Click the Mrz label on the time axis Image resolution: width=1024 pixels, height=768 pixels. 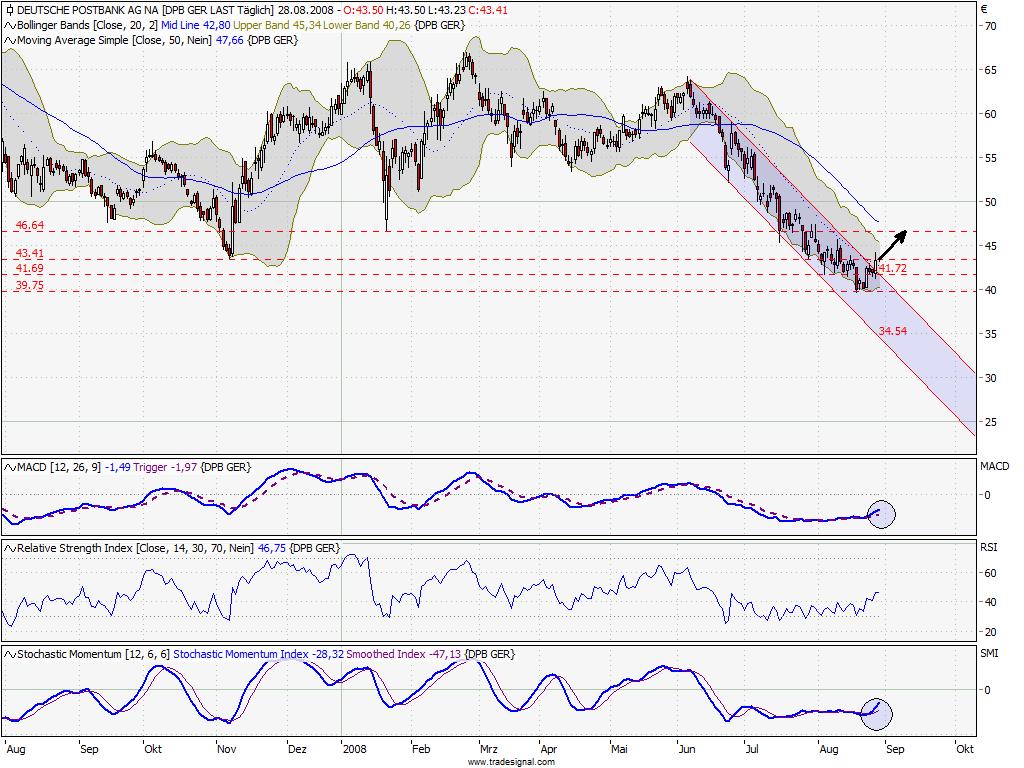[x=488, y=749]
